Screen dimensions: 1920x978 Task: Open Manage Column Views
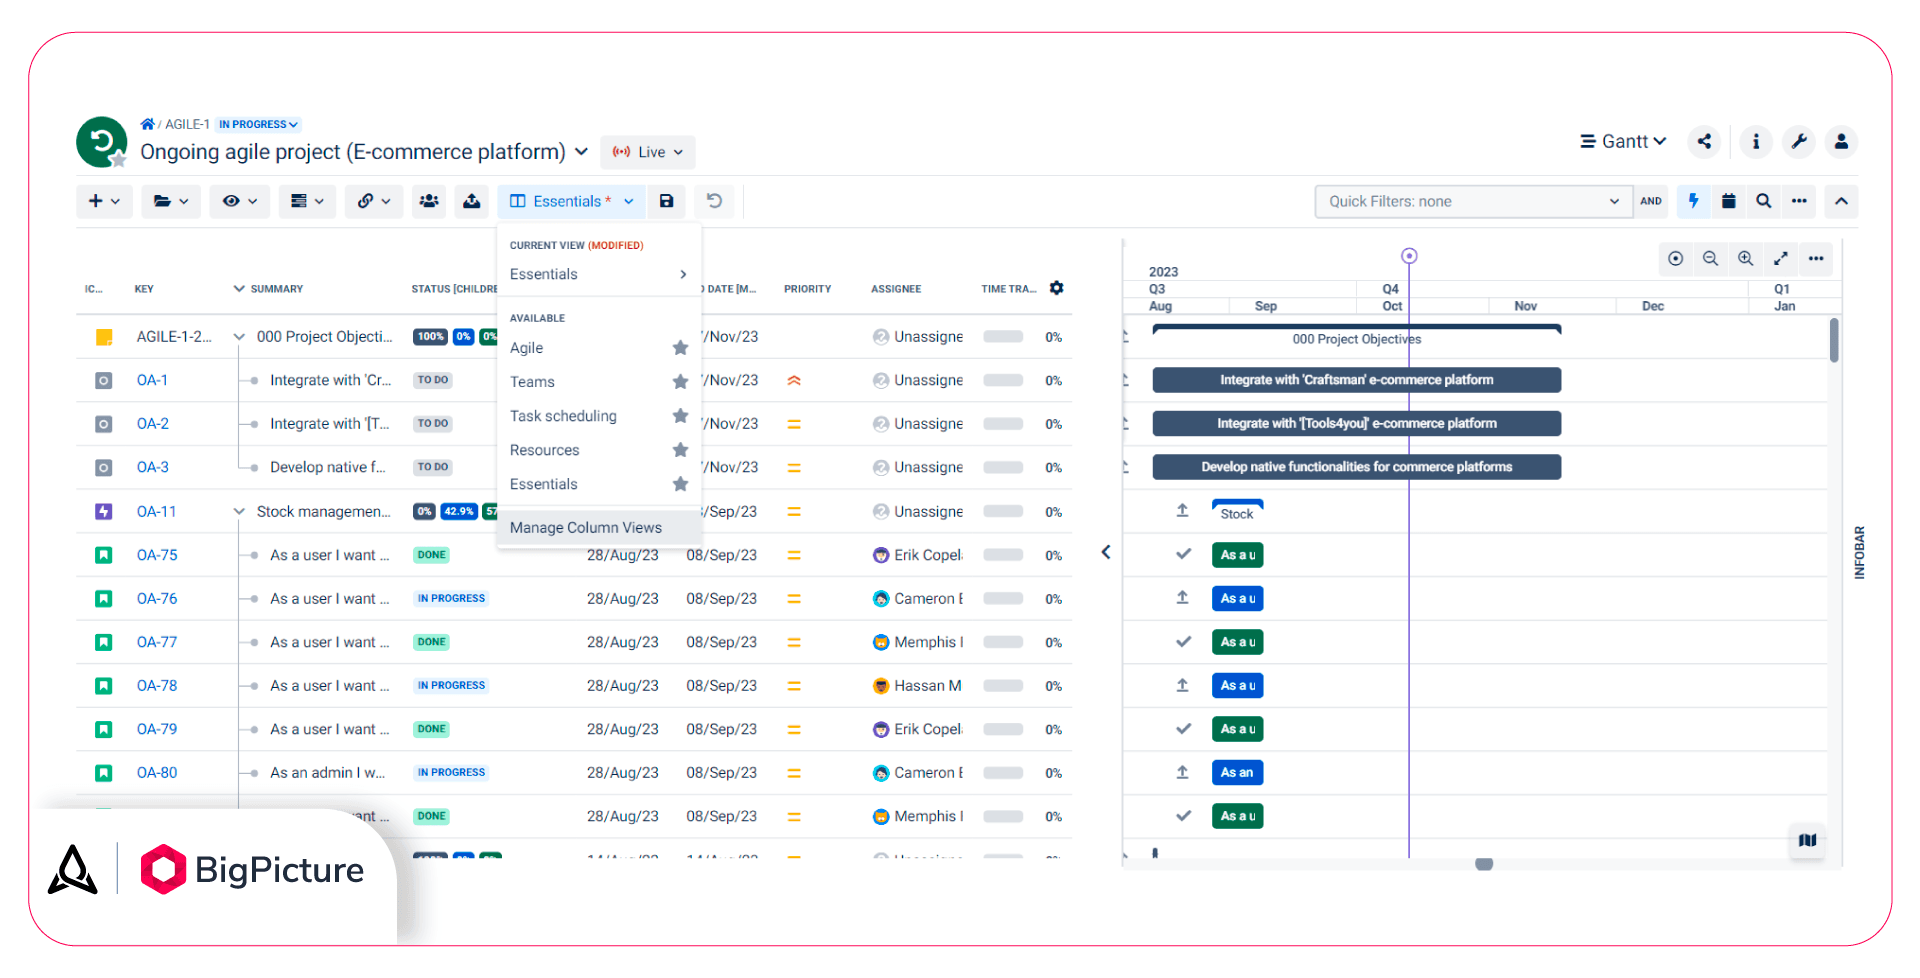pos(598,527)
